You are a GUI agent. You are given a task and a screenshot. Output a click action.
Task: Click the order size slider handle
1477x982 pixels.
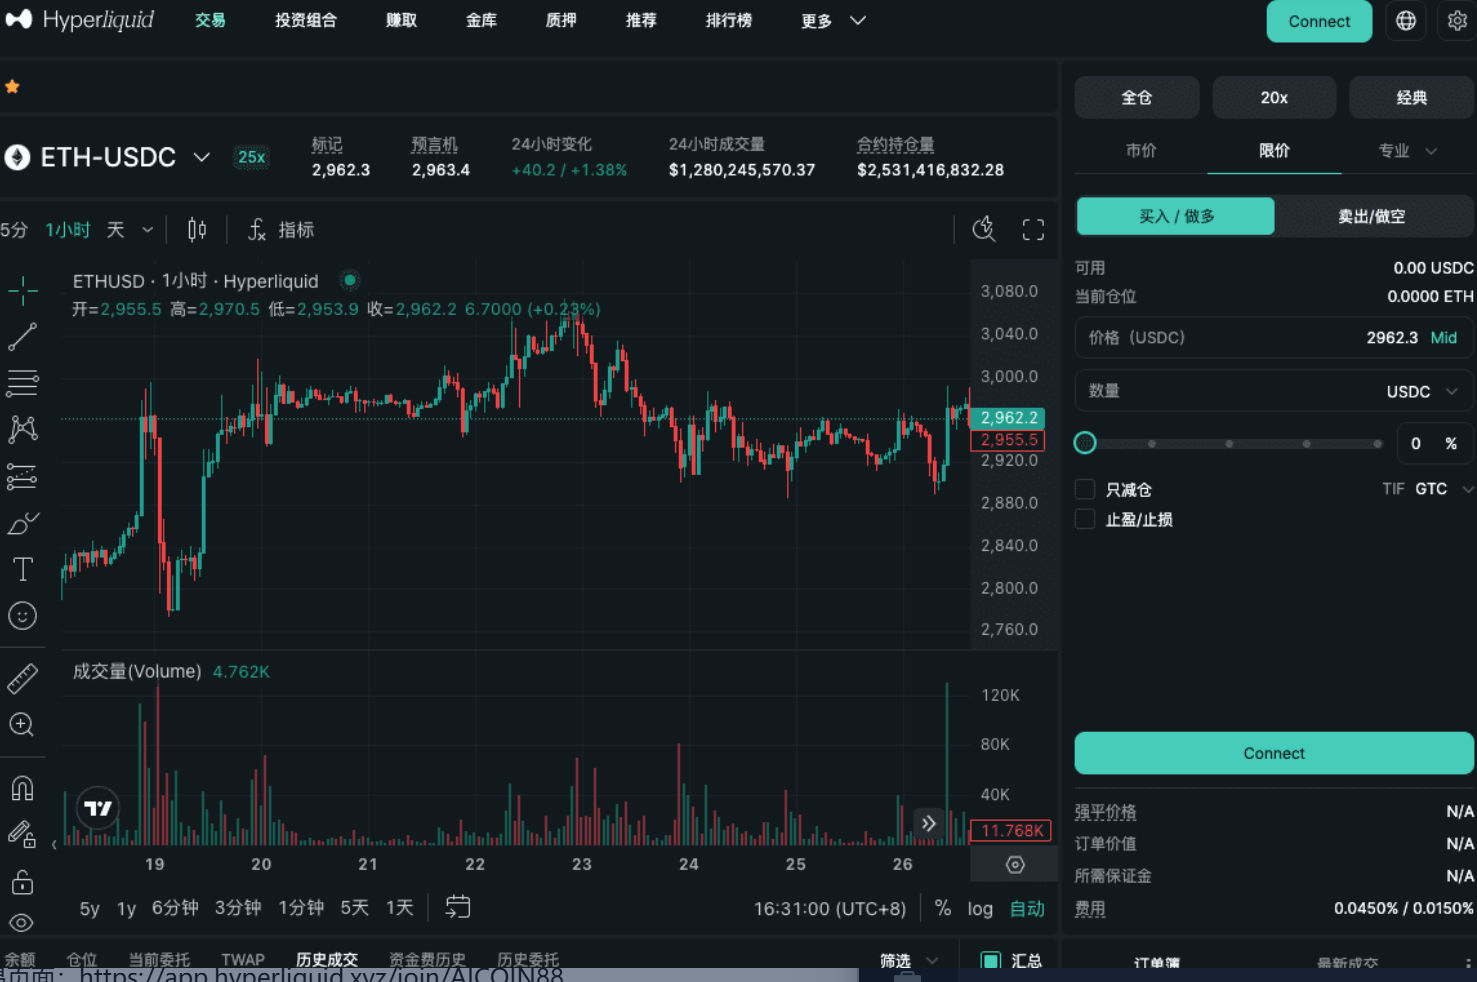click(1085, 443)
